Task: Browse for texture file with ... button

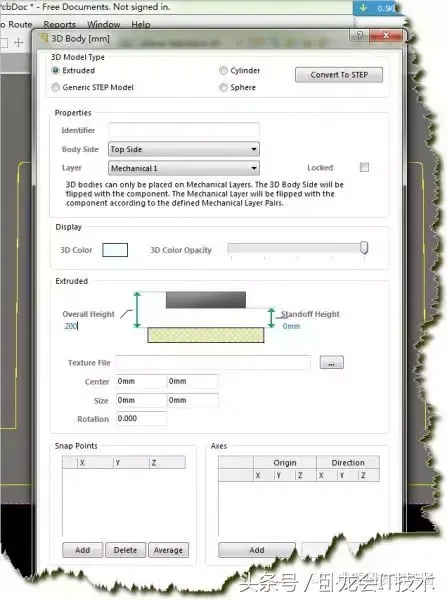Action: click(x=331, y=362)
